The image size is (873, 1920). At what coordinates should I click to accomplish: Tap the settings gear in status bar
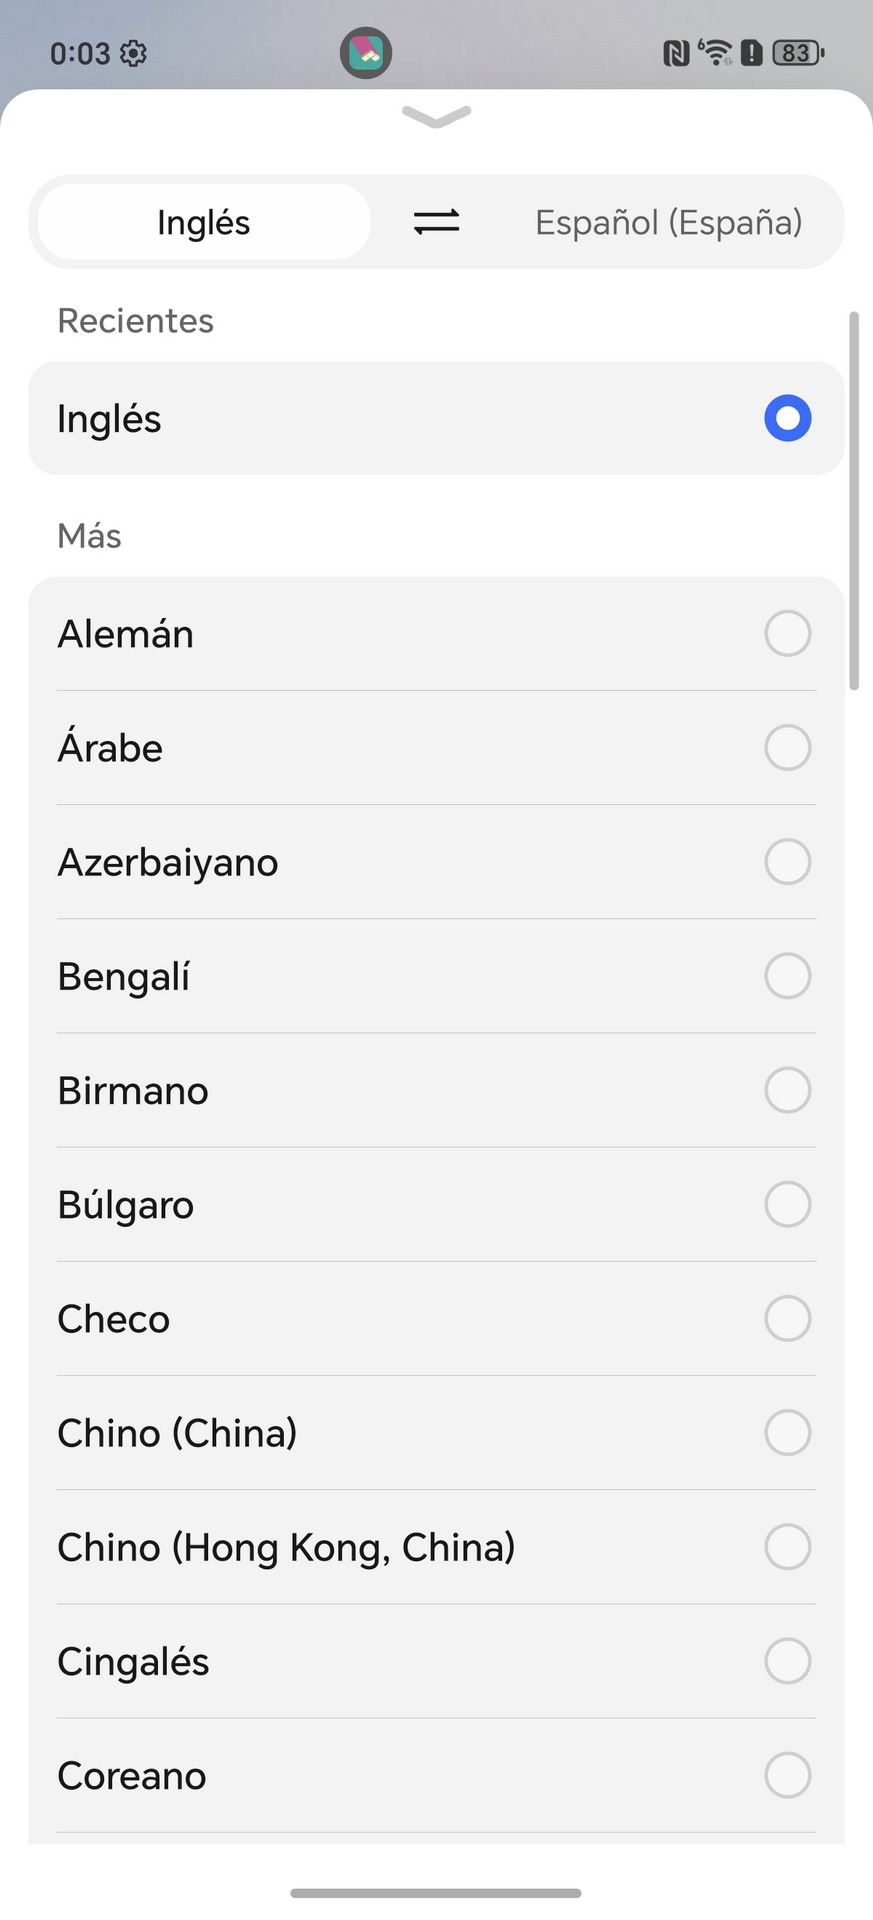(x=133, y=53)
